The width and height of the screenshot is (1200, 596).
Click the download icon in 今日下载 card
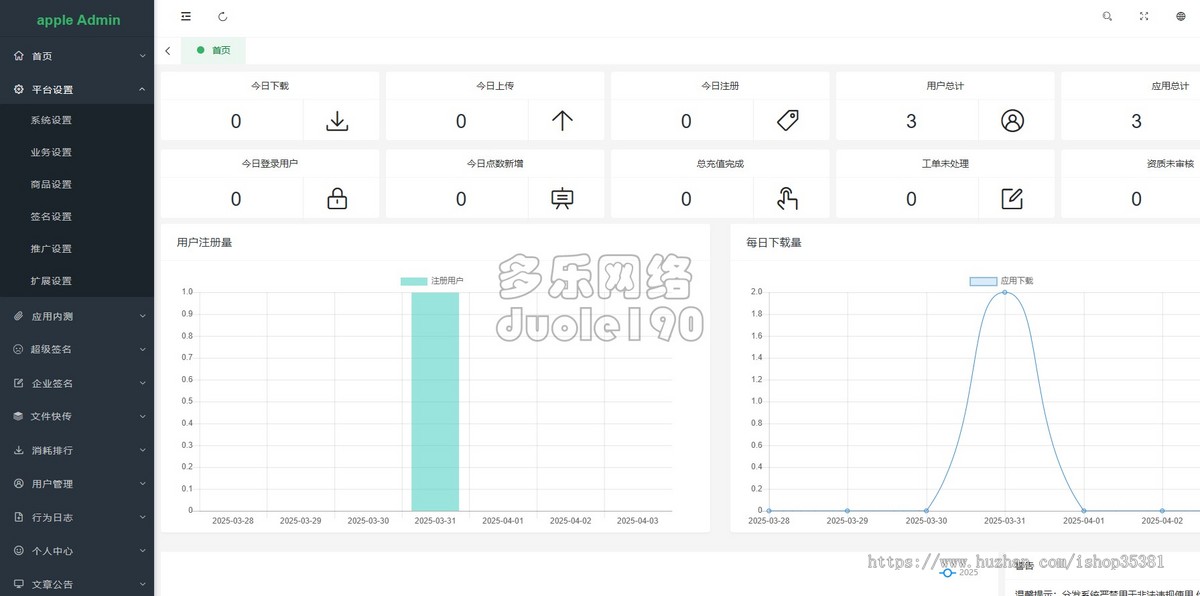[338, 121]
